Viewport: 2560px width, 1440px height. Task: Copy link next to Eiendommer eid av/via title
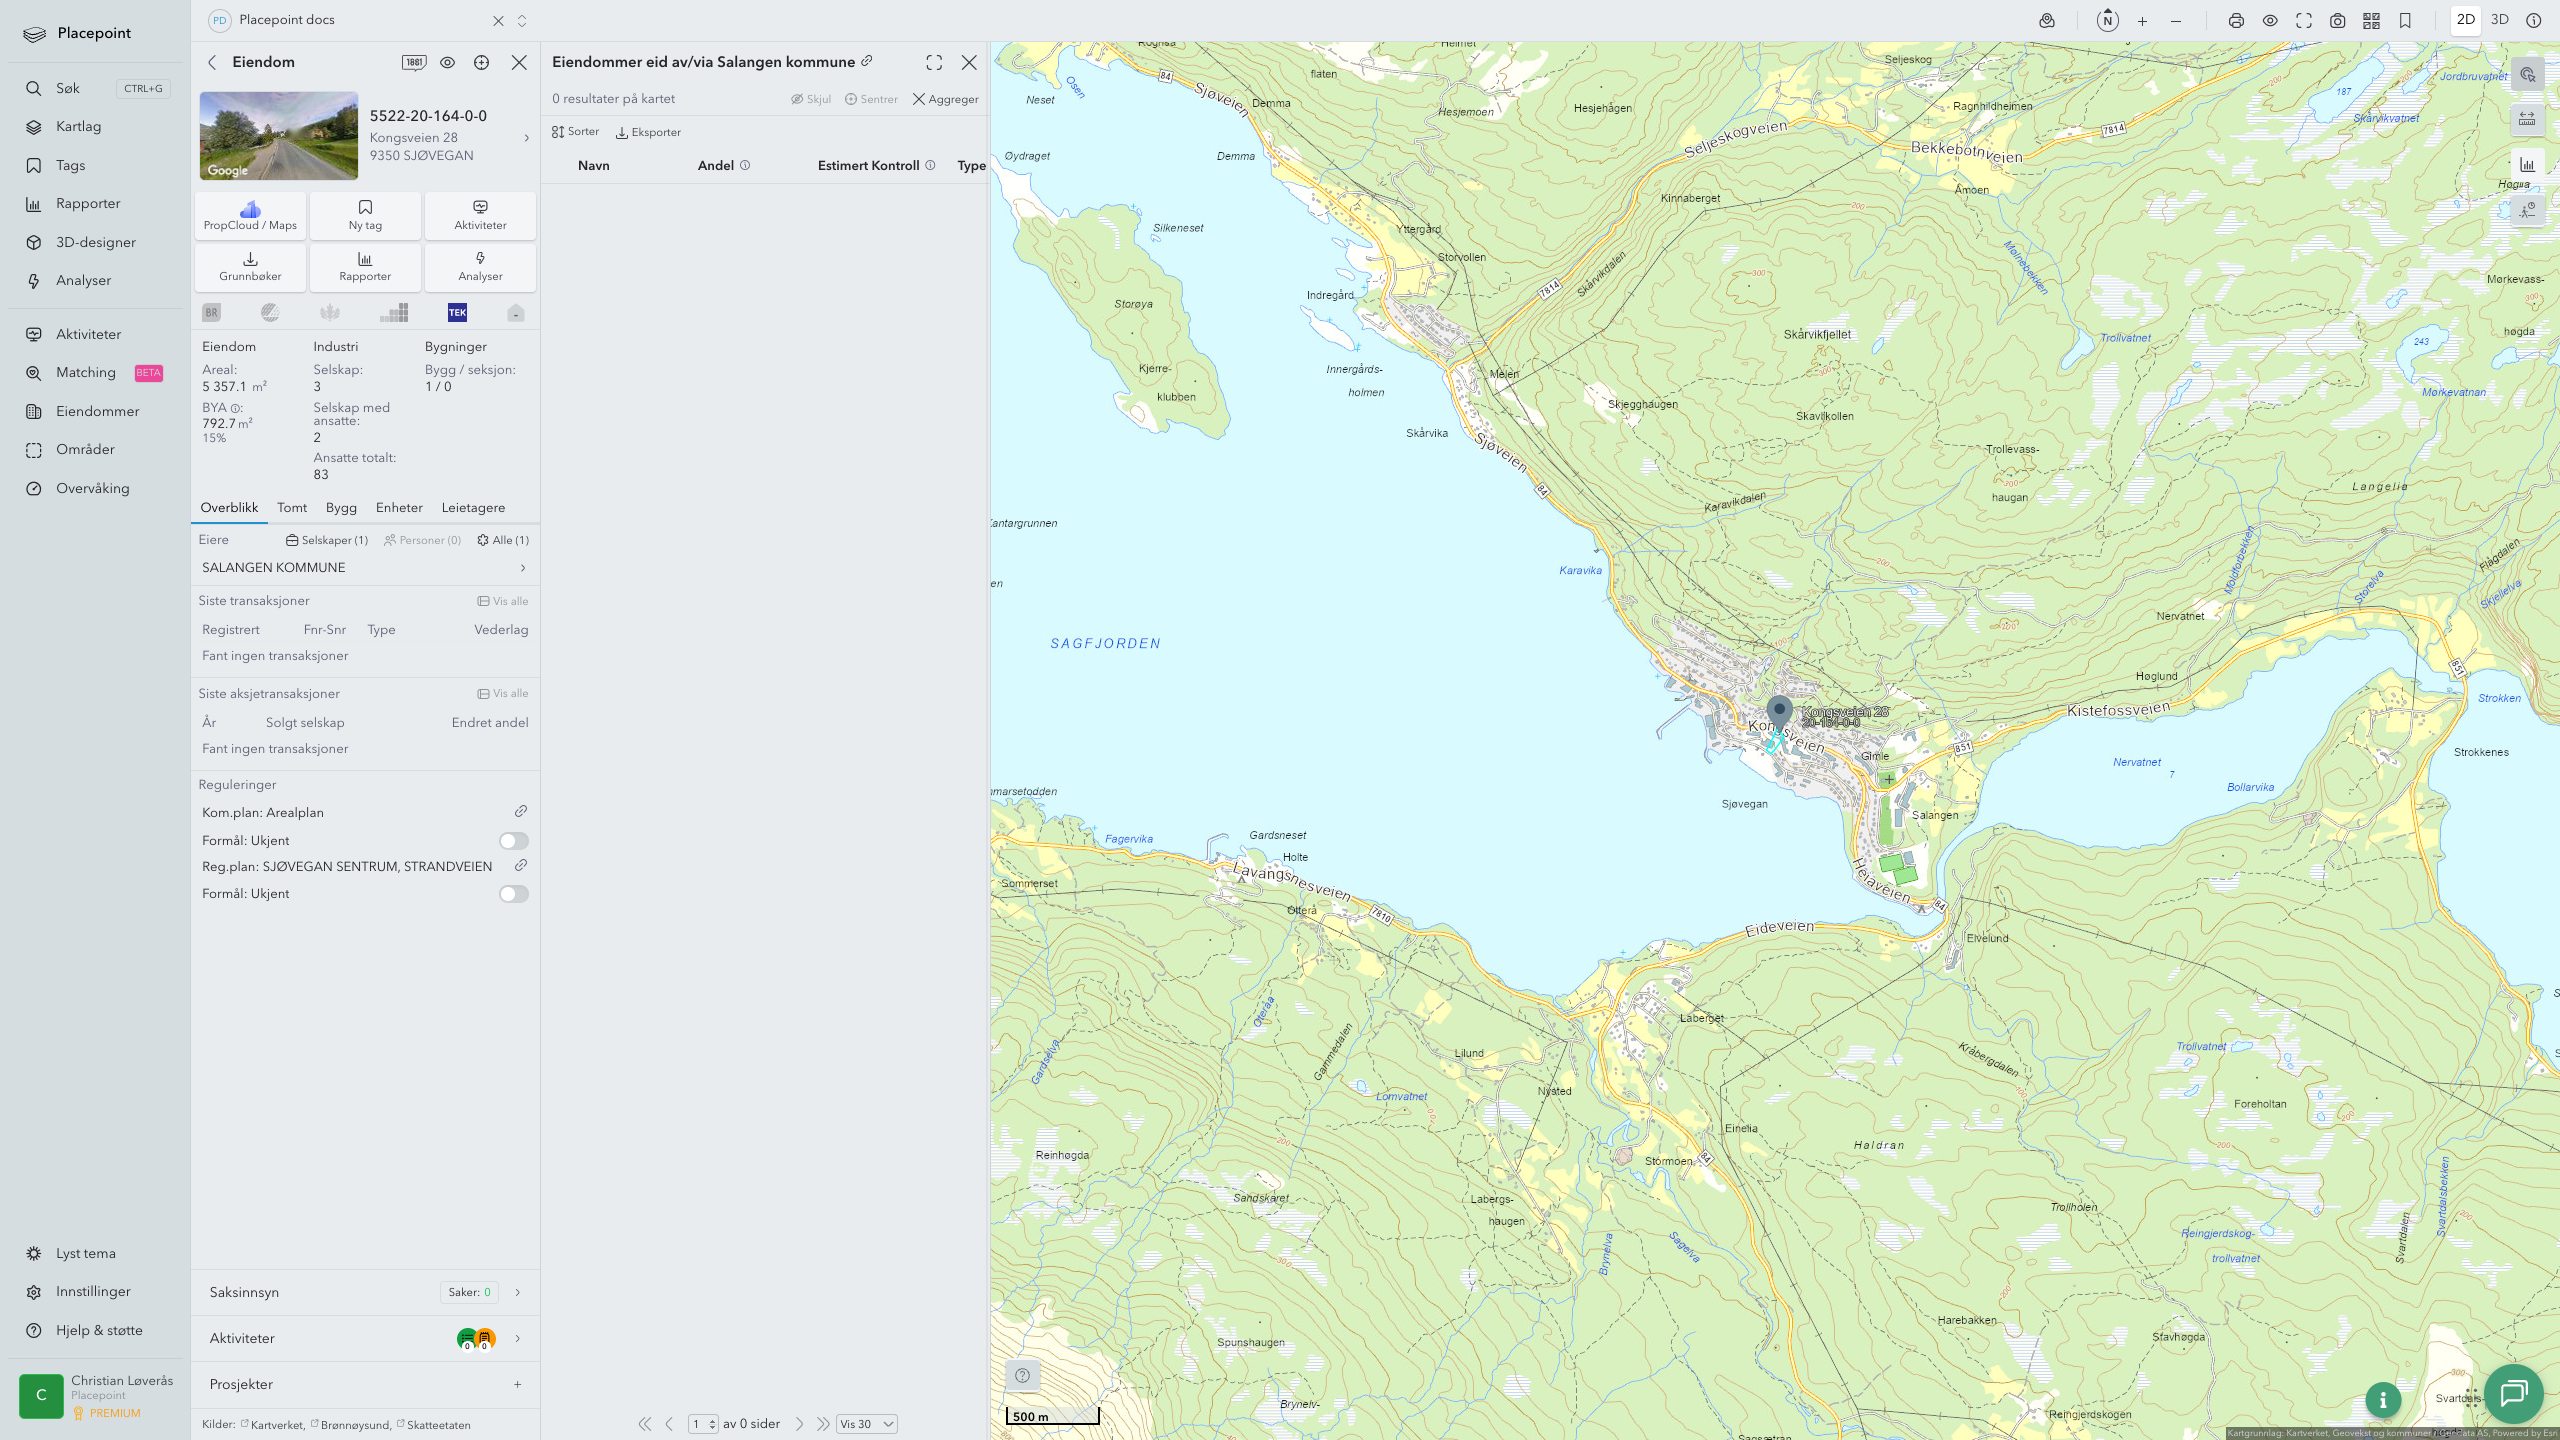coord(867,61)
